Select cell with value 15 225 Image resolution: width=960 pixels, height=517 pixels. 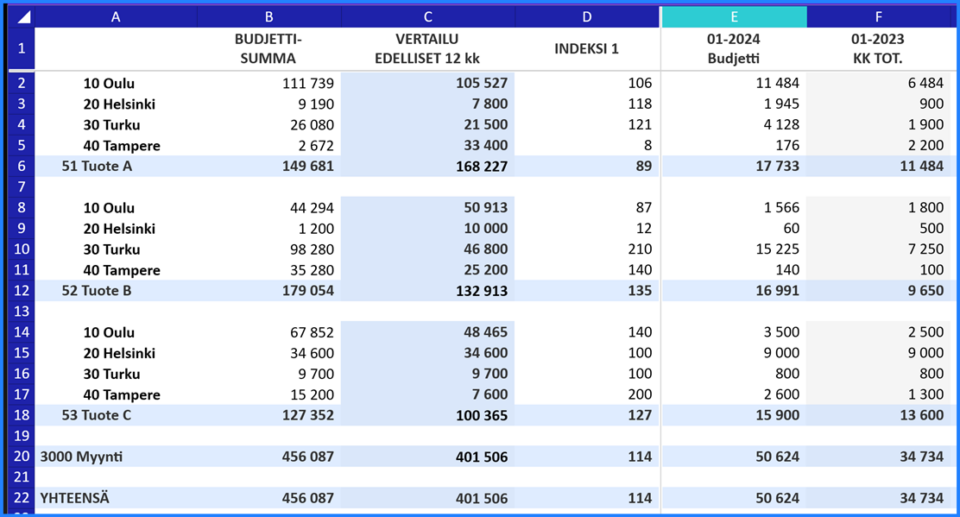pos(733,249)
